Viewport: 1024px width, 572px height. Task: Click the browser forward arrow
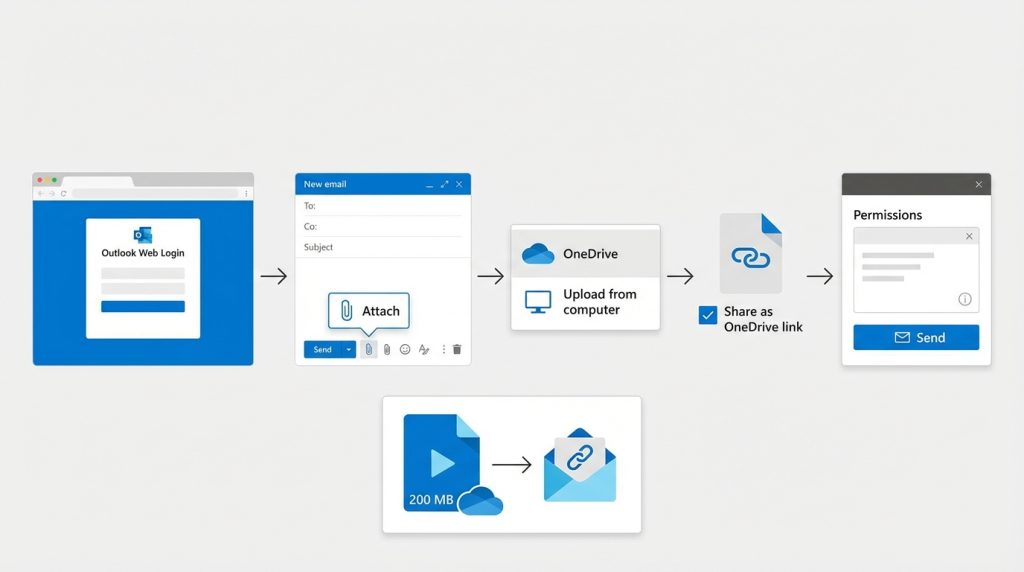[52, 193]
